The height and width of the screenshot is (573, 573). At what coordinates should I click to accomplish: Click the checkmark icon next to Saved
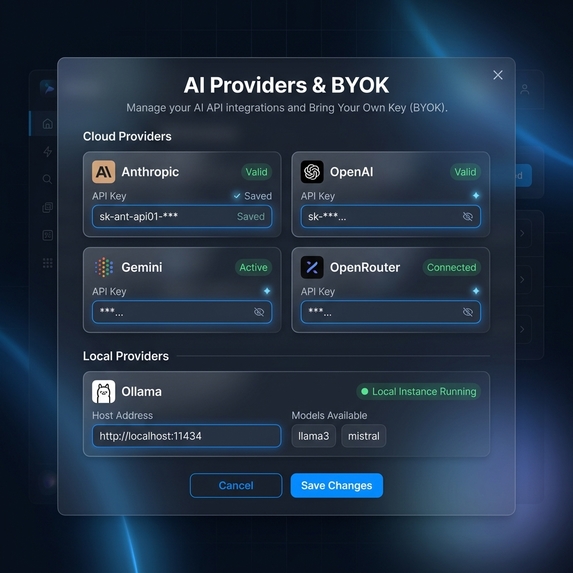(x=237, y=196)
